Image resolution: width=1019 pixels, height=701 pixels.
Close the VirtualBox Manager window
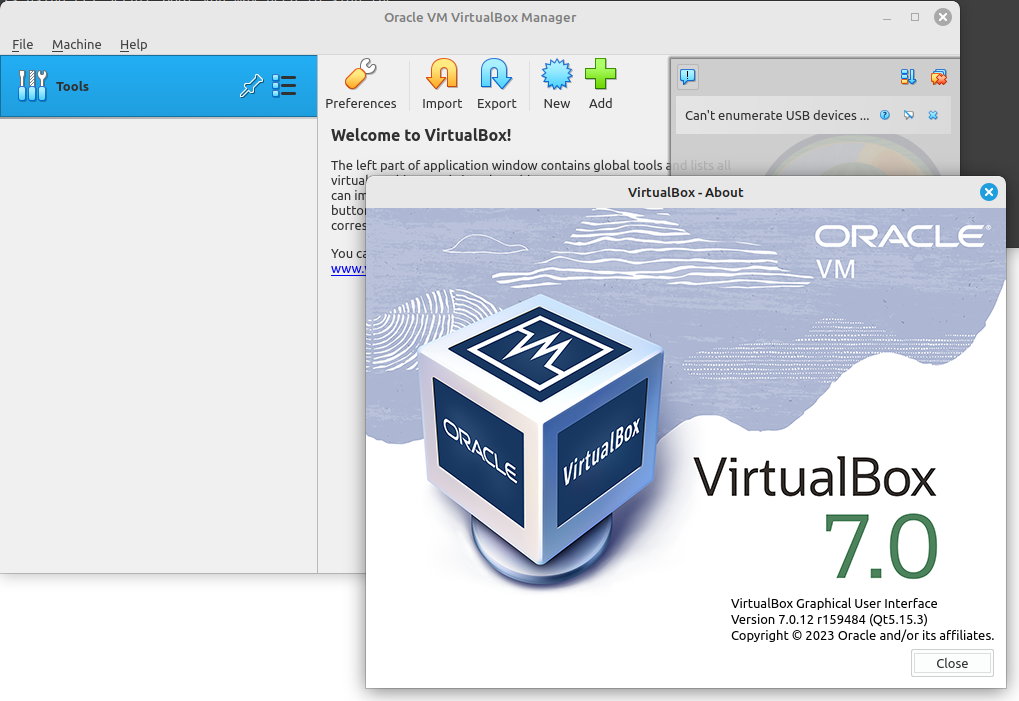[x=942, y=17]
